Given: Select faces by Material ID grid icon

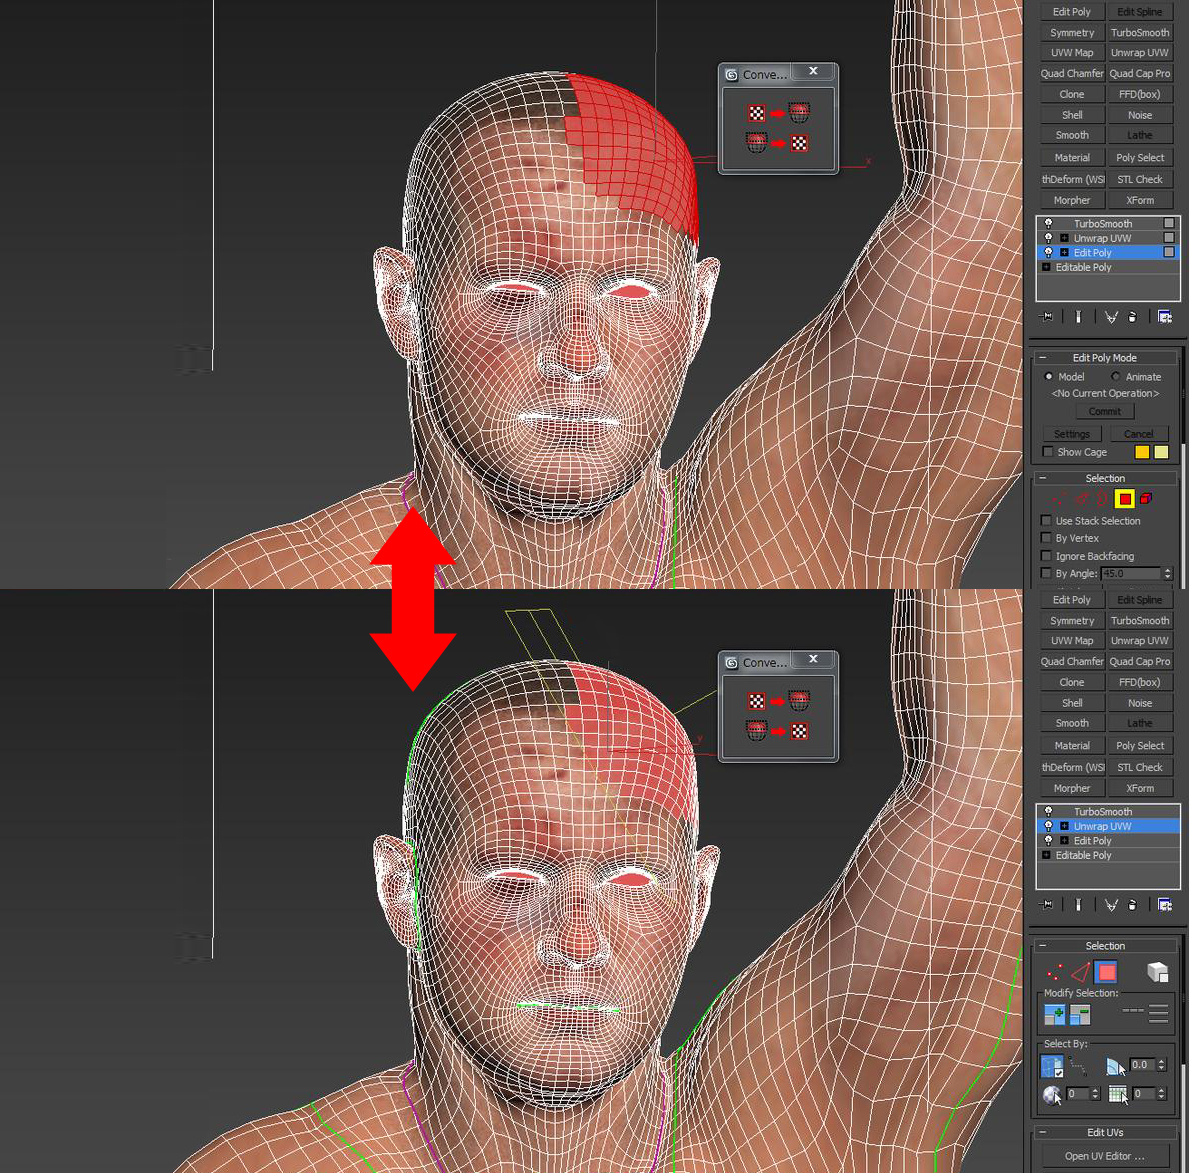Looking at the screenshot, I should point(1117,1093).
